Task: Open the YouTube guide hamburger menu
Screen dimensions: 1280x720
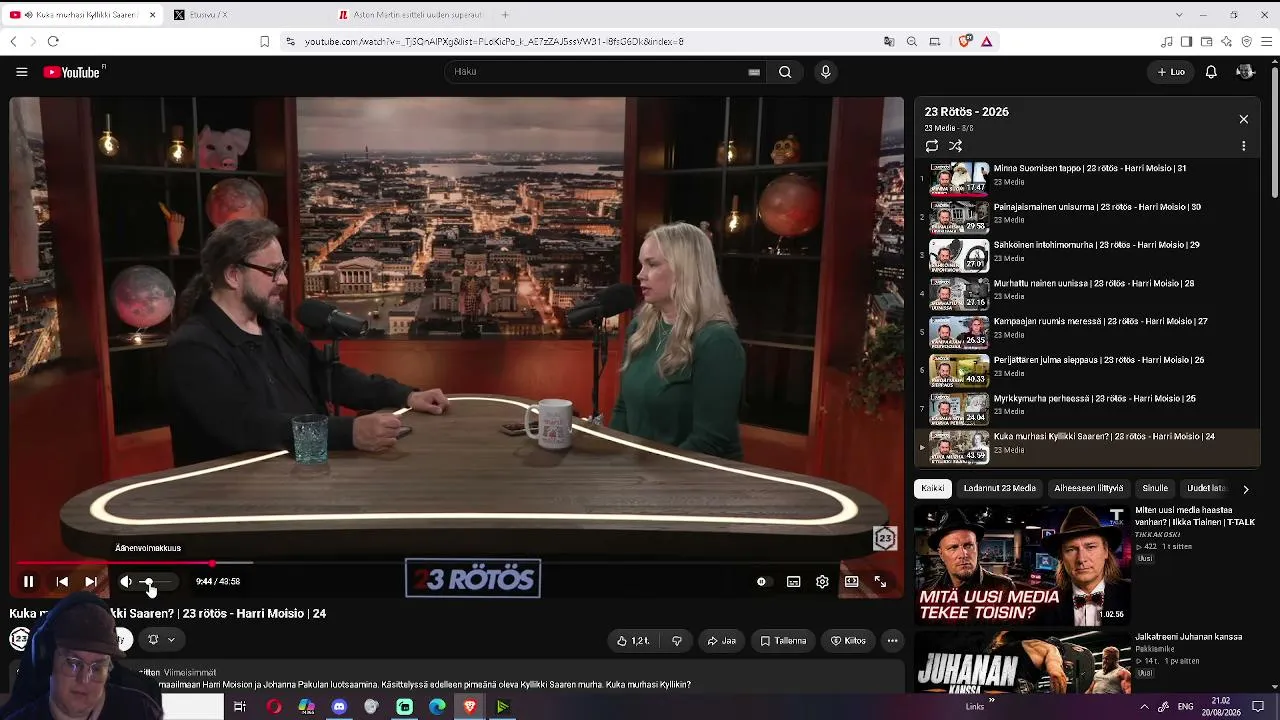Action: coord(21,72)
